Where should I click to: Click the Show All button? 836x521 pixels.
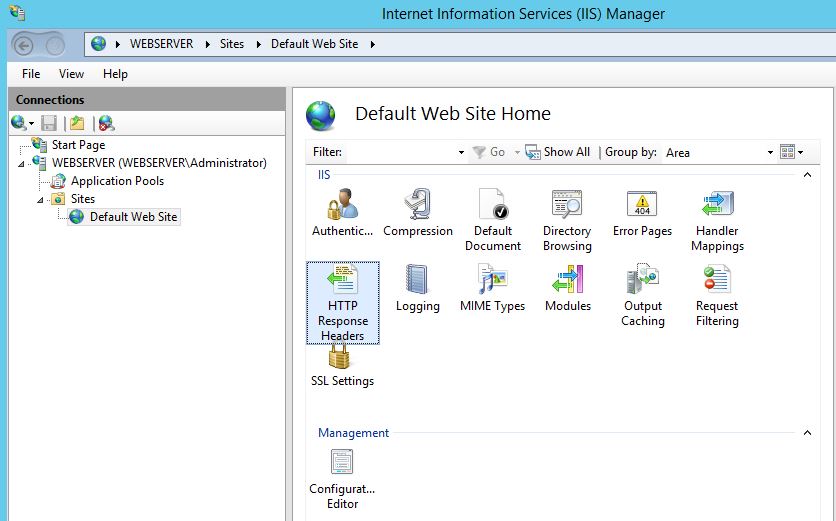point(558,152)
